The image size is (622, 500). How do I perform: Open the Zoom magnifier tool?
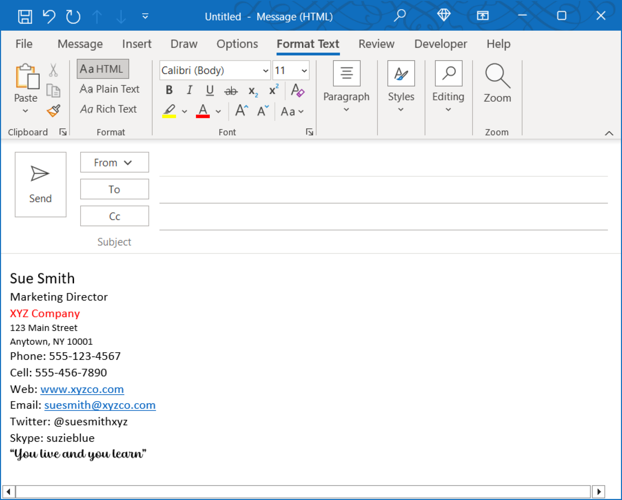[497, 82]
